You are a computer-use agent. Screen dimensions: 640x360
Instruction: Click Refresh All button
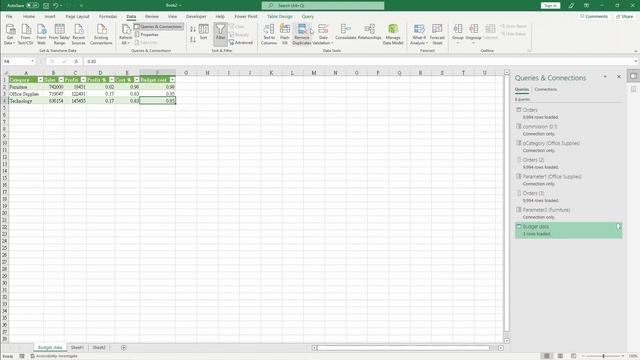point(125,34)
